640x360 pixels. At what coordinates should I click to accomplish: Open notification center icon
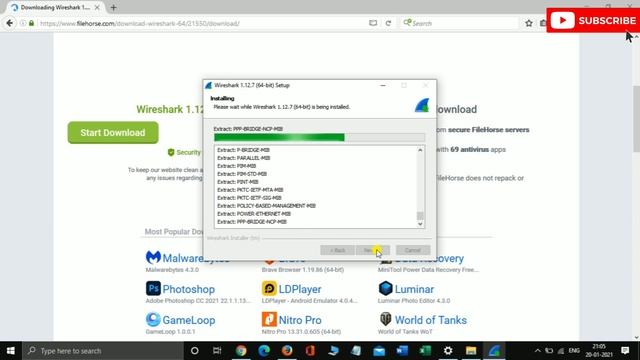click(x=625, y=351)
